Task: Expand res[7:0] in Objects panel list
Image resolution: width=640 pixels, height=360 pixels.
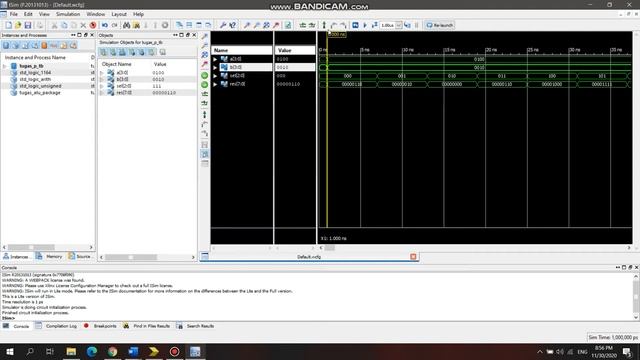Action: [x=102, y=93]
